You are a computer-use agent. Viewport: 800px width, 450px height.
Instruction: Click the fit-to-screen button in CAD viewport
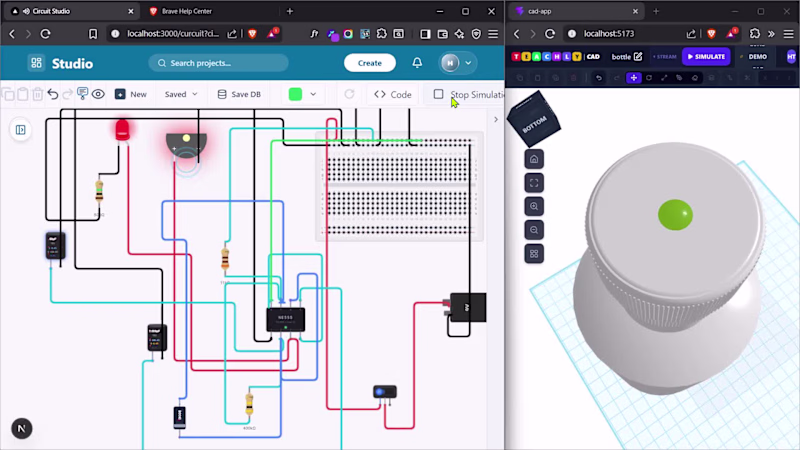tap(534, 183)
